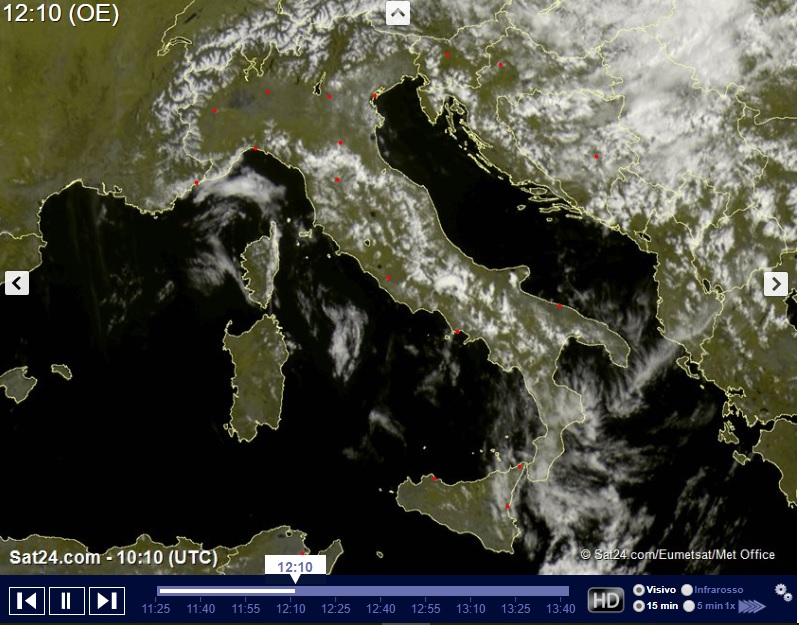Jump timeline to 12:55
Screen dimensions: 799x625
point(425,609)
